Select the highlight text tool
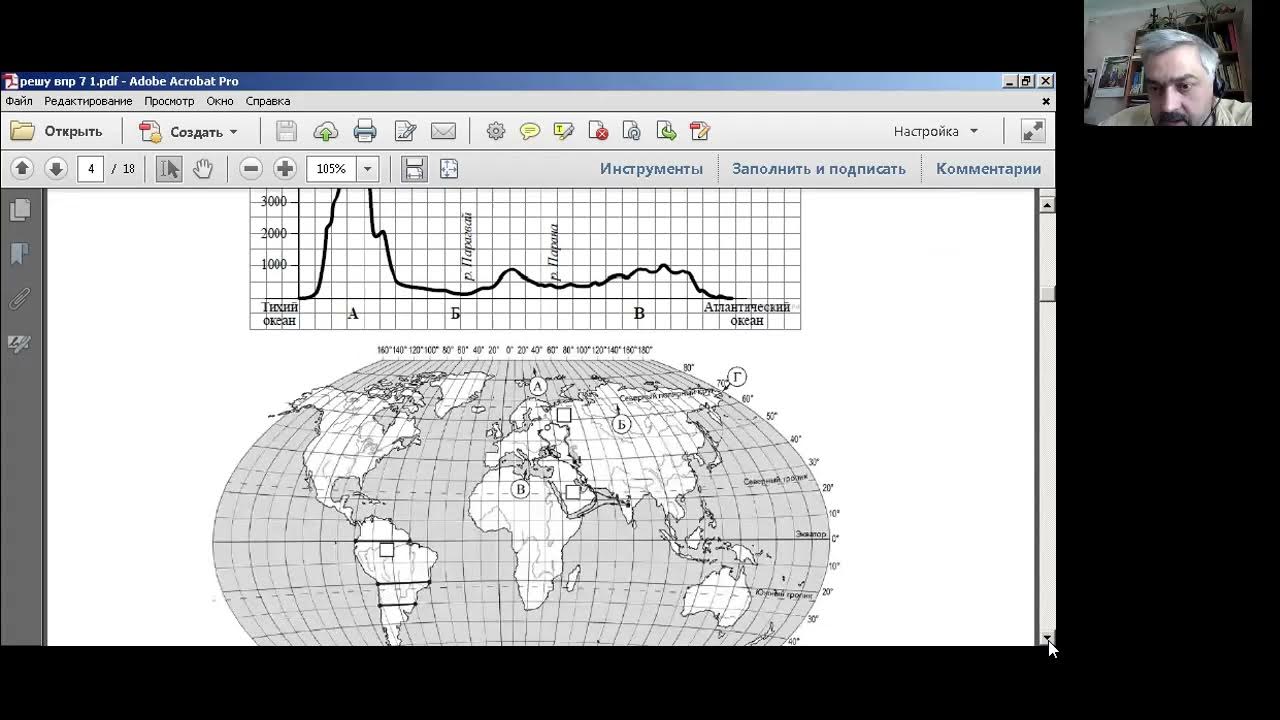Viewport: 1280px width, 720px height. tap(564, 131)
